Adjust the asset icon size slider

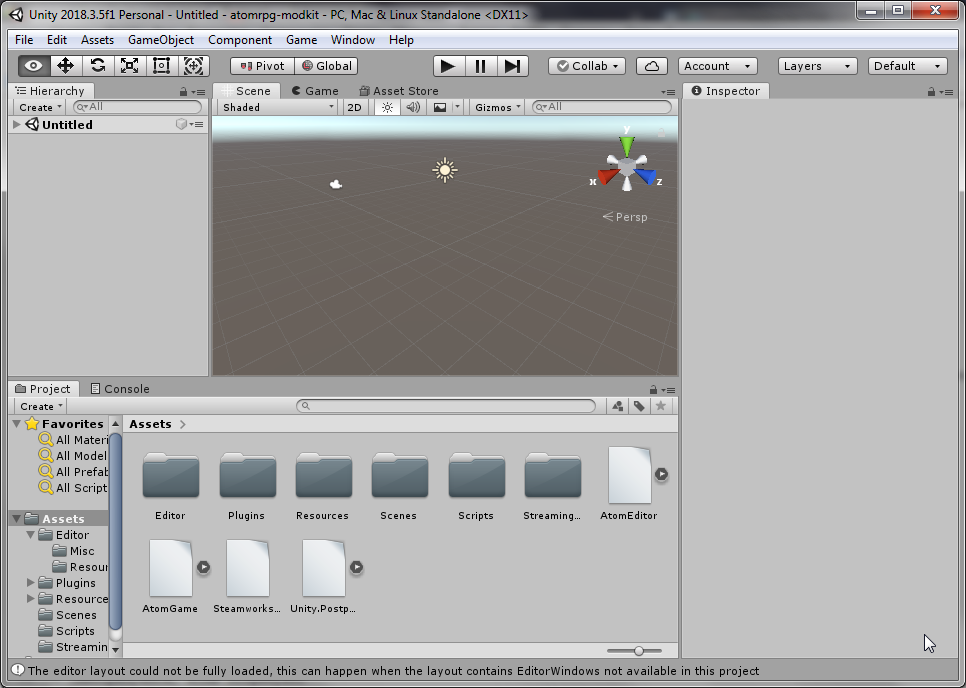tap(639, 651)
